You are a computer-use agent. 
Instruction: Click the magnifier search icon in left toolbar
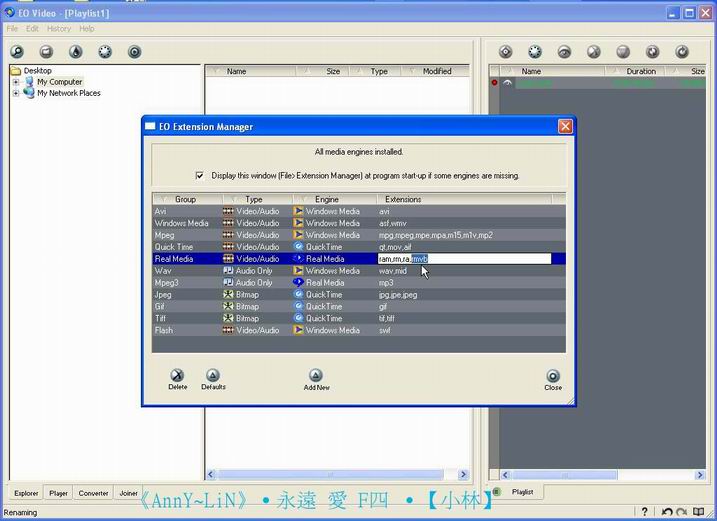(17, 52)
